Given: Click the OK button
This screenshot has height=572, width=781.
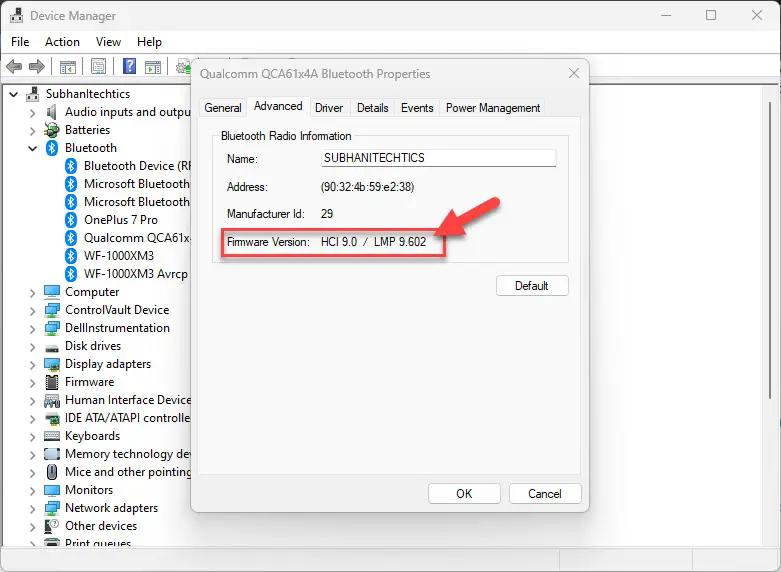Looking at the screenshot, I should point(464,493).
